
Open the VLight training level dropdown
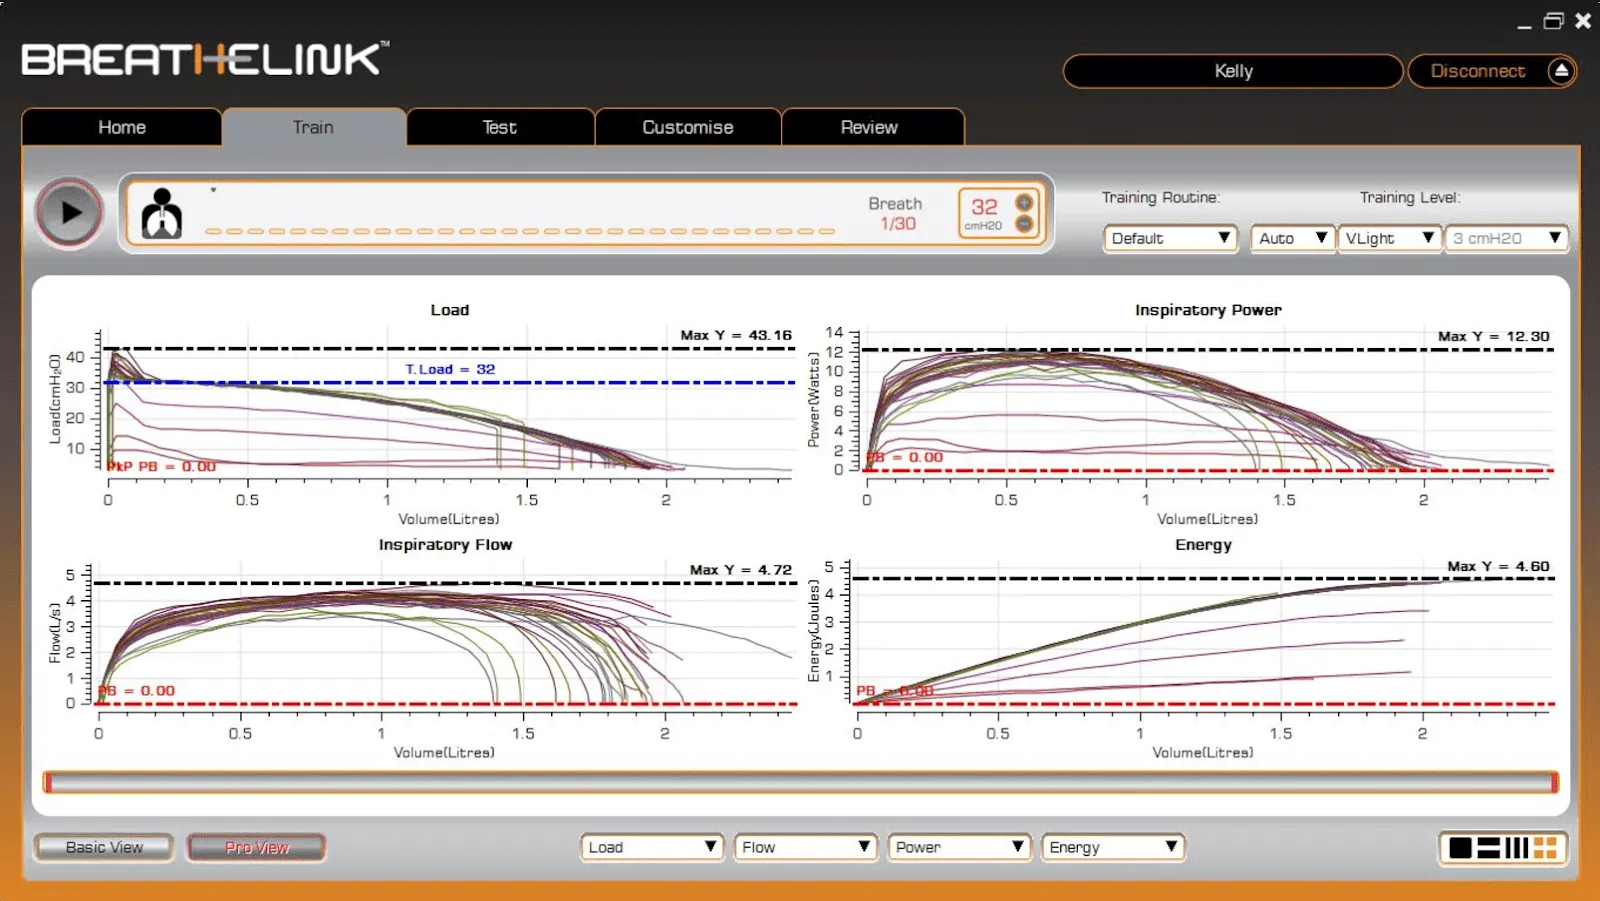coord(1389,238)
